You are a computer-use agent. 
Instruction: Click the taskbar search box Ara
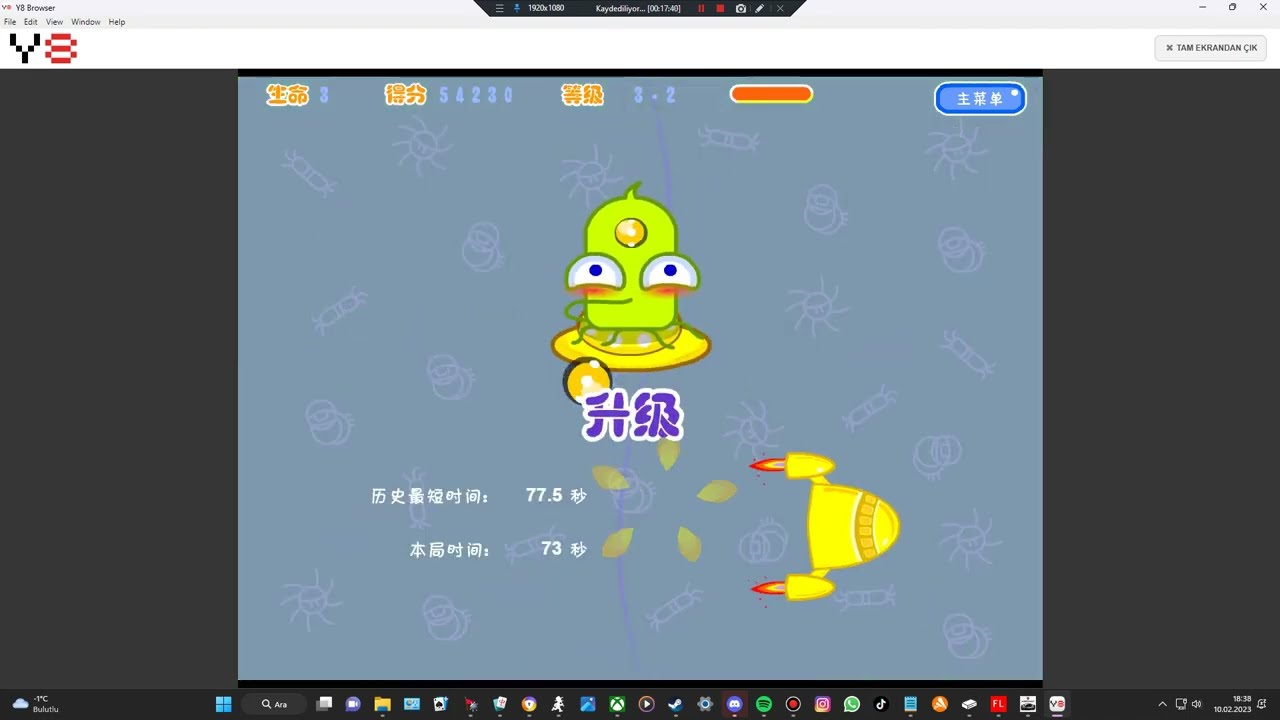[x=274, y=704]
